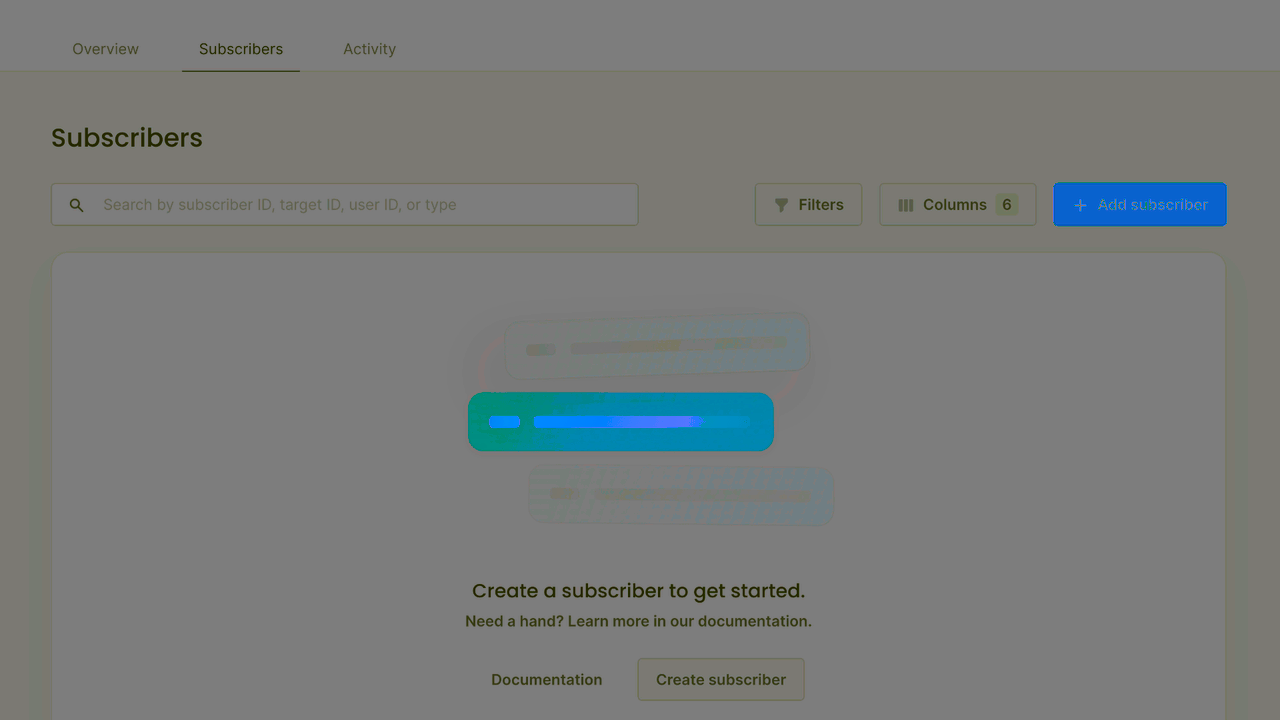Switch to the Overview tab

point(106,49)
